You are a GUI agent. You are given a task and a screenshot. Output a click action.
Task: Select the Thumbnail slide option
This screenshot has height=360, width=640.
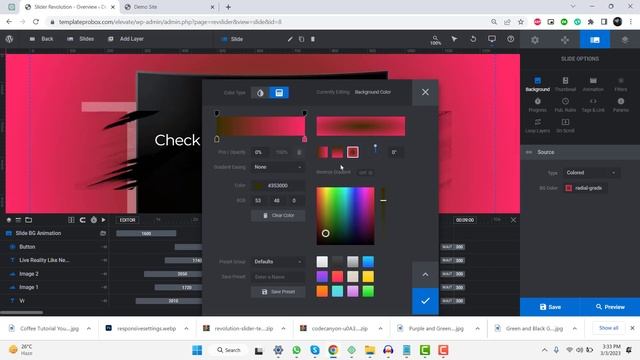[565, 84]
